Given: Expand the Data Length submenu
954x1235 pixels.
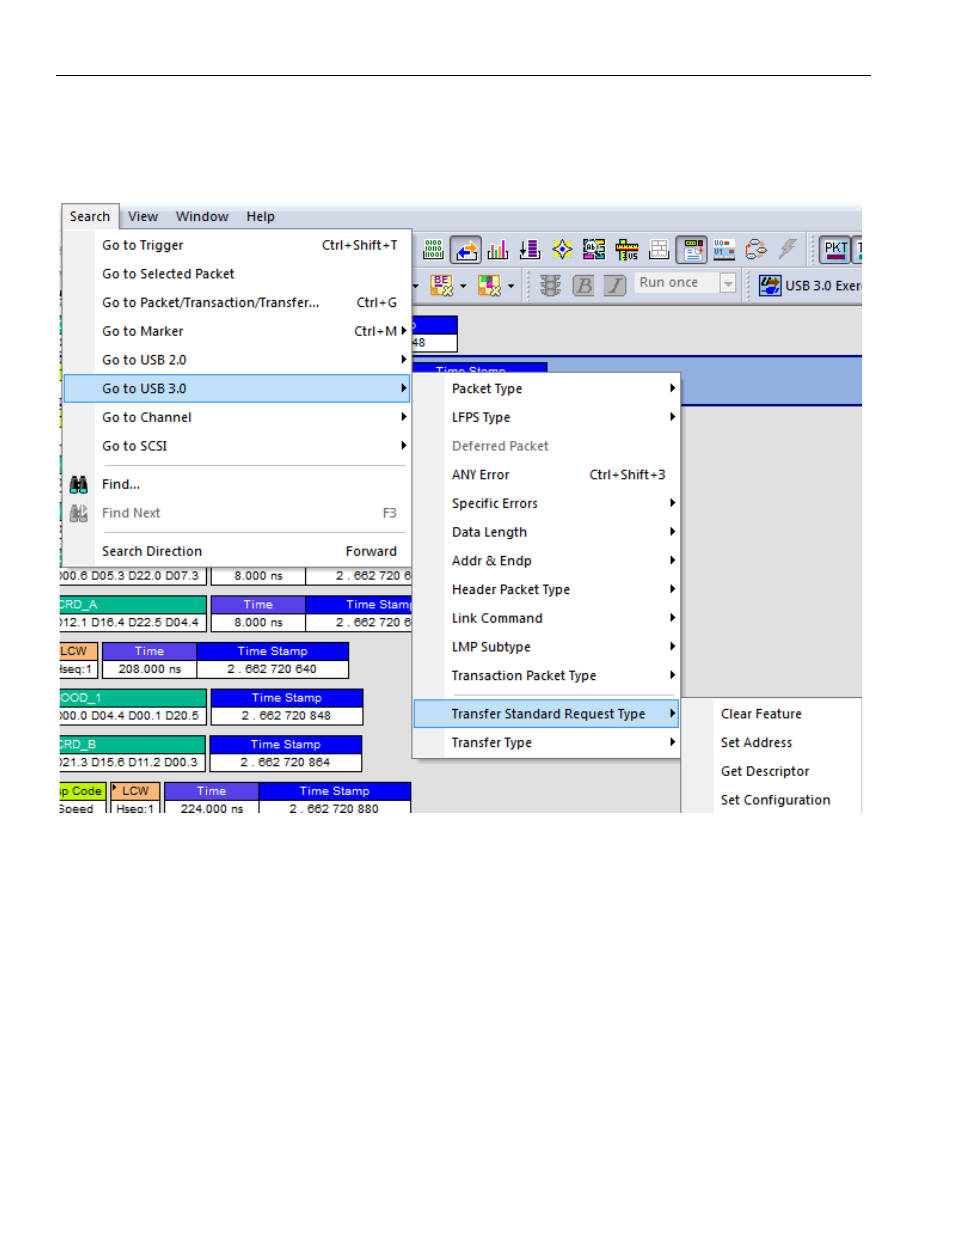Looking at the screenshot, I should [546, 532].
